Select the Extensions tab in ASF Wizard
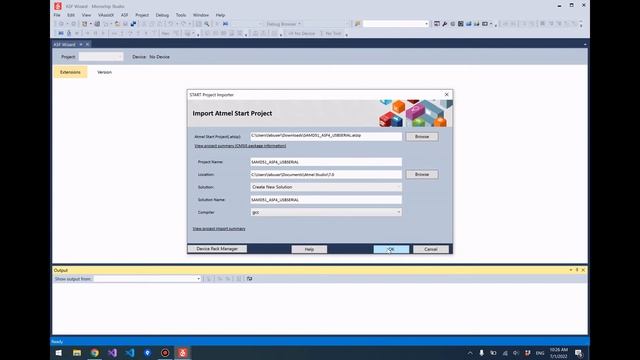 70,72
